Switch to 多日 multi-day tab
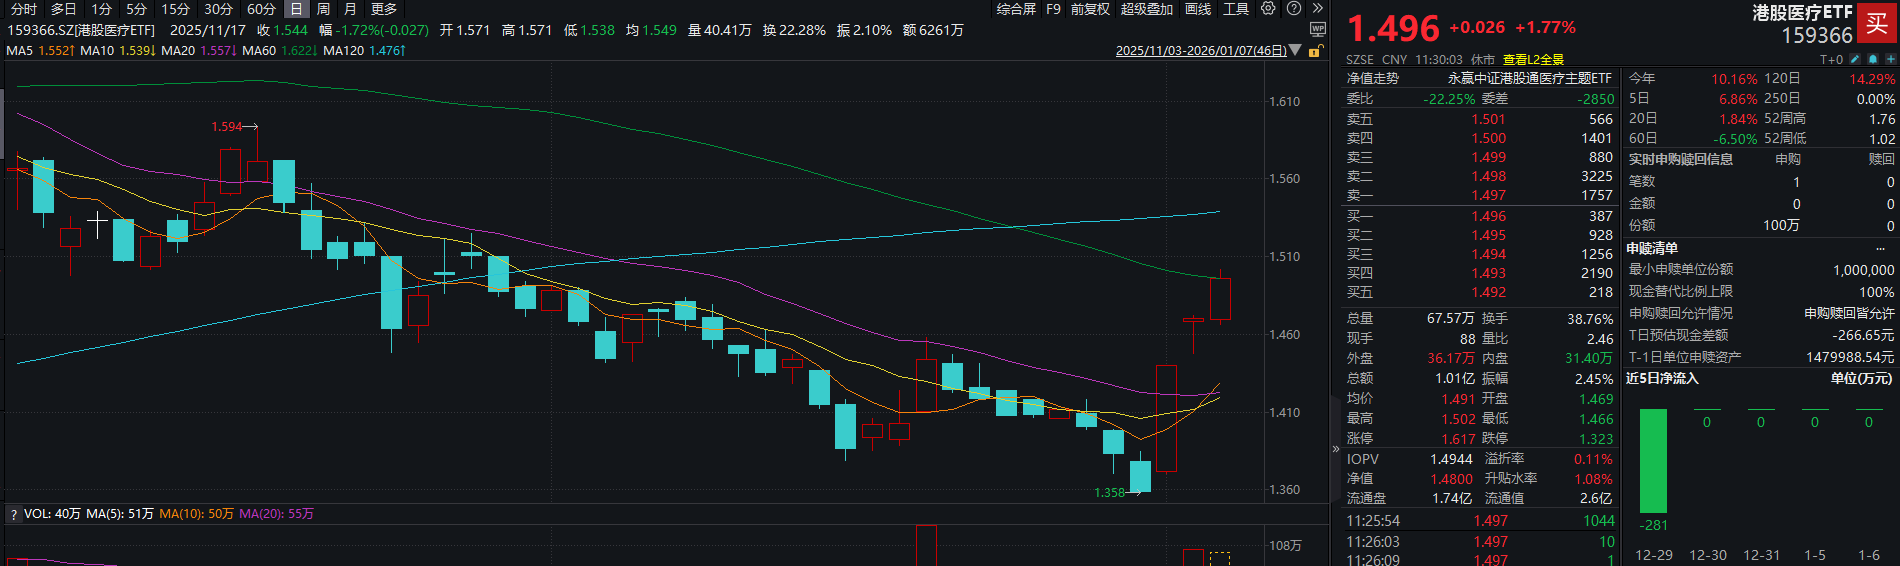Image resolution: width=1900 pixels, height=566 pixels. 64,9
